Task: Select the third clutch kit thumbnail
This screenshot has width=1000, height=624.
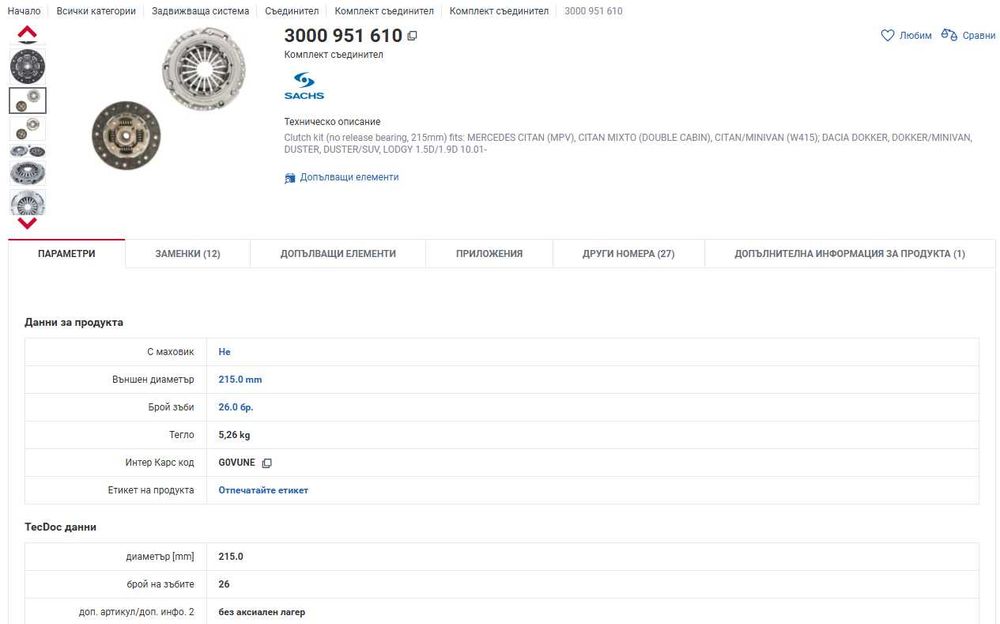Action: point(27,128)
